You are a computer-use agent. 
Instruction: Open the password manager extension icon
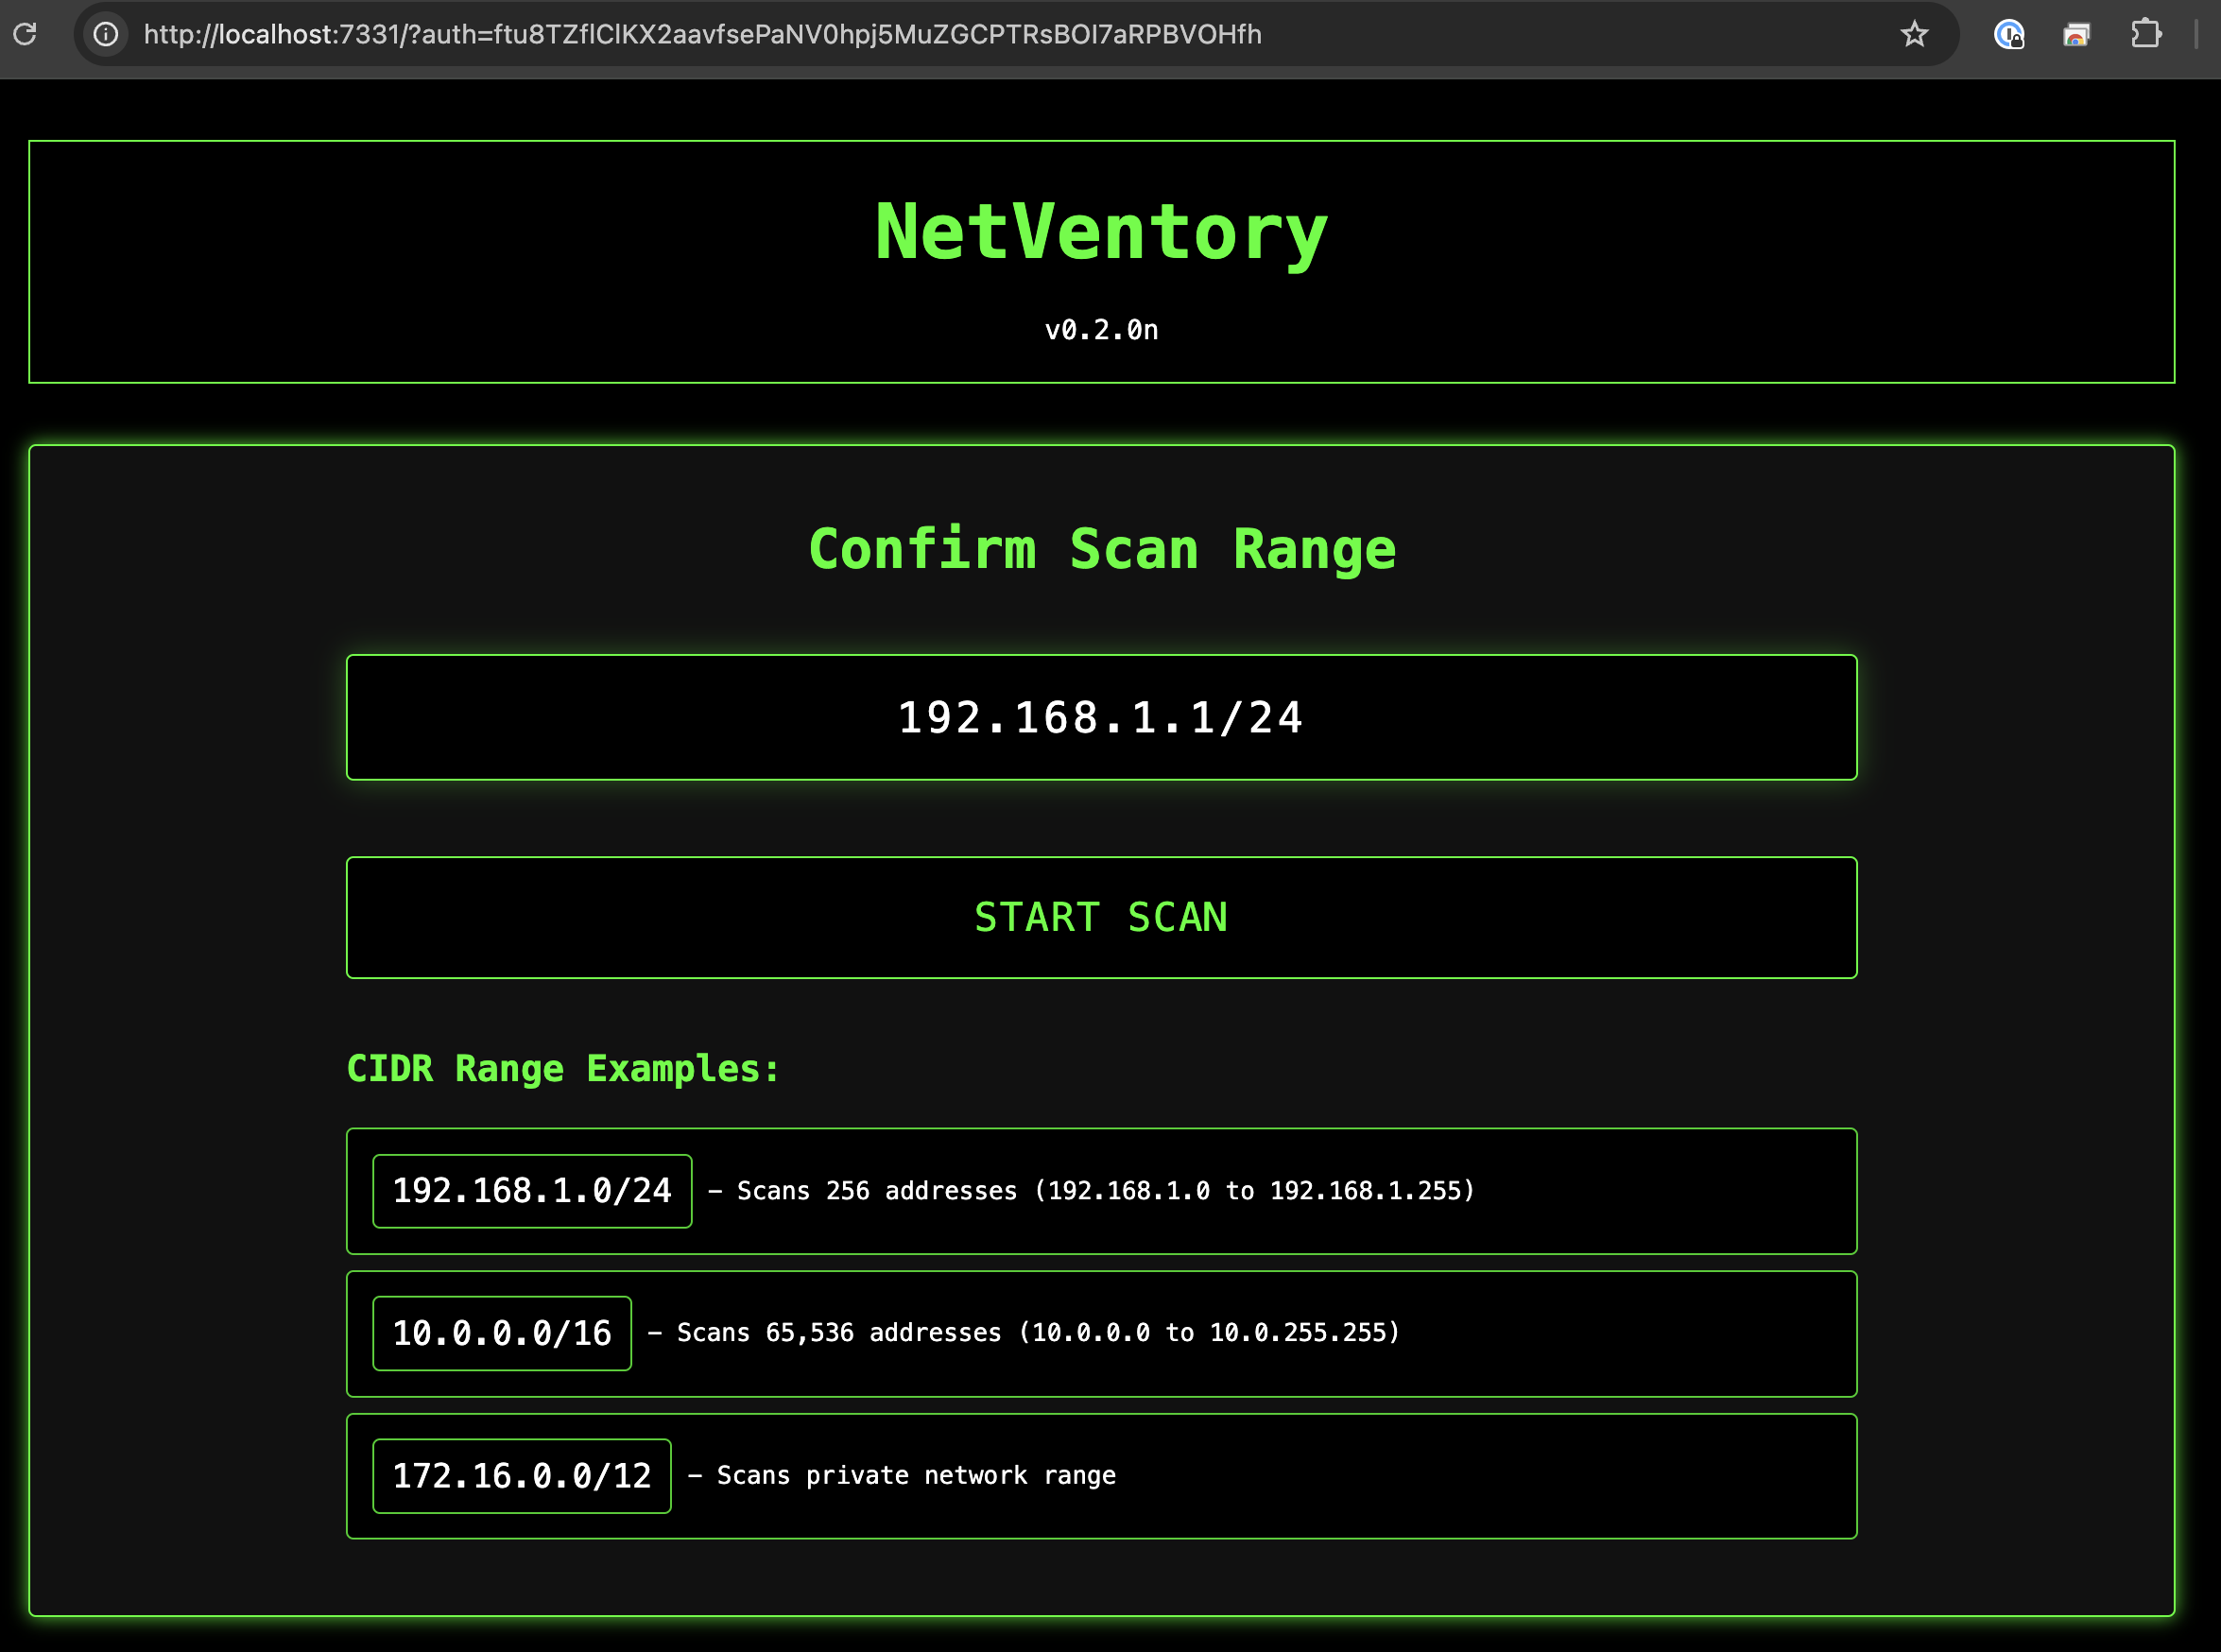click(2009, 34)
